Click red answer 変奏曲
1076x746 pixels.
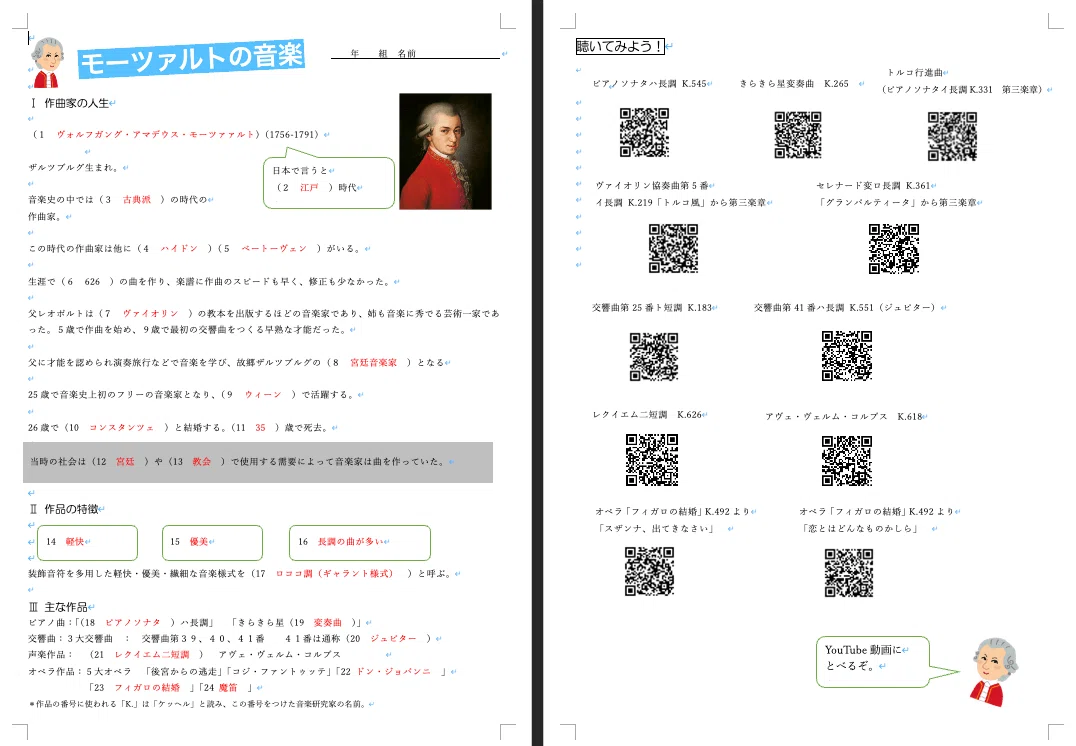click(327, 622)
